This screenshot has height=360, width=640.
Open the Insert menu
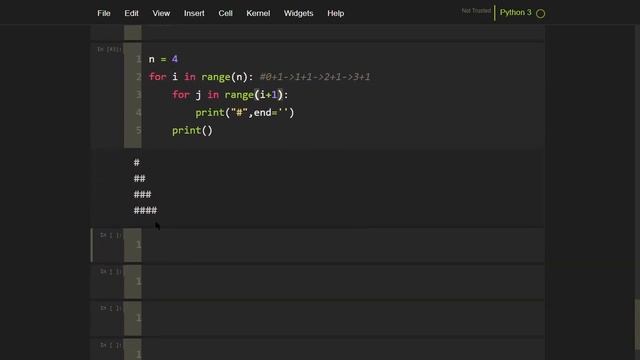[x=194, y=13]
